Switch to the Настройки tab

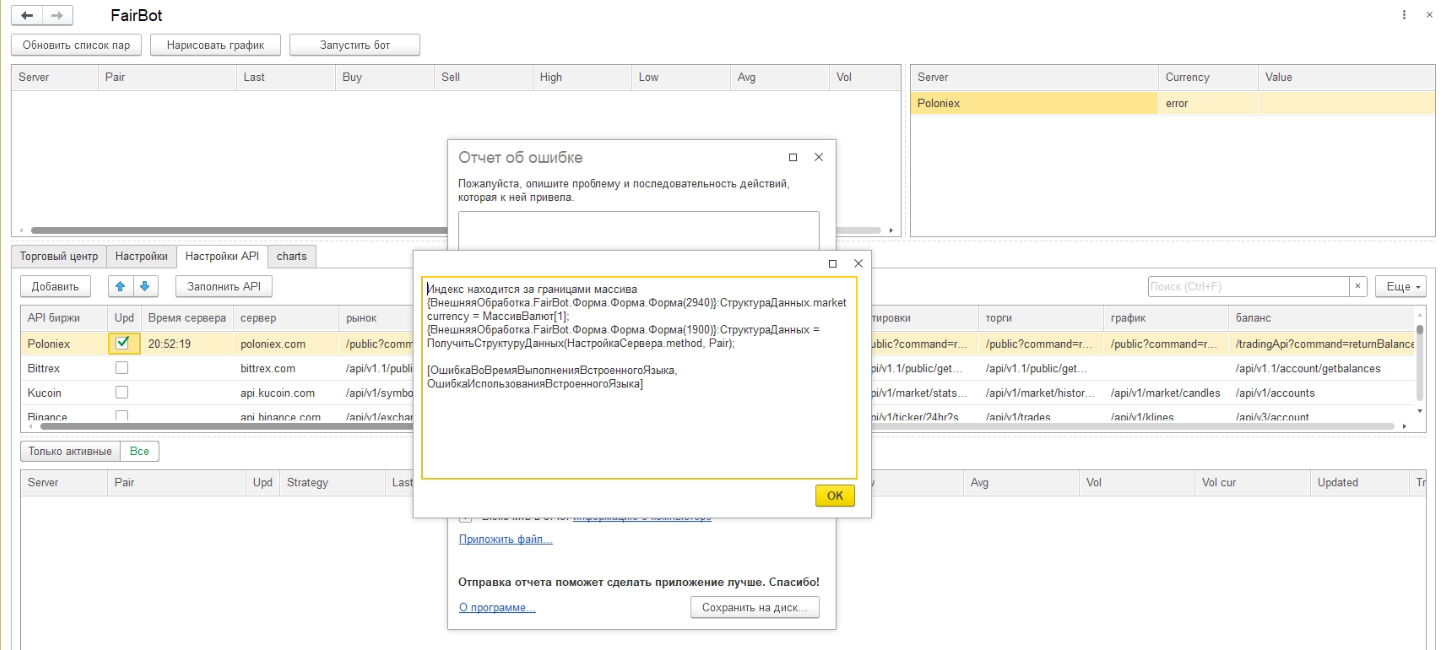[141, 256]
